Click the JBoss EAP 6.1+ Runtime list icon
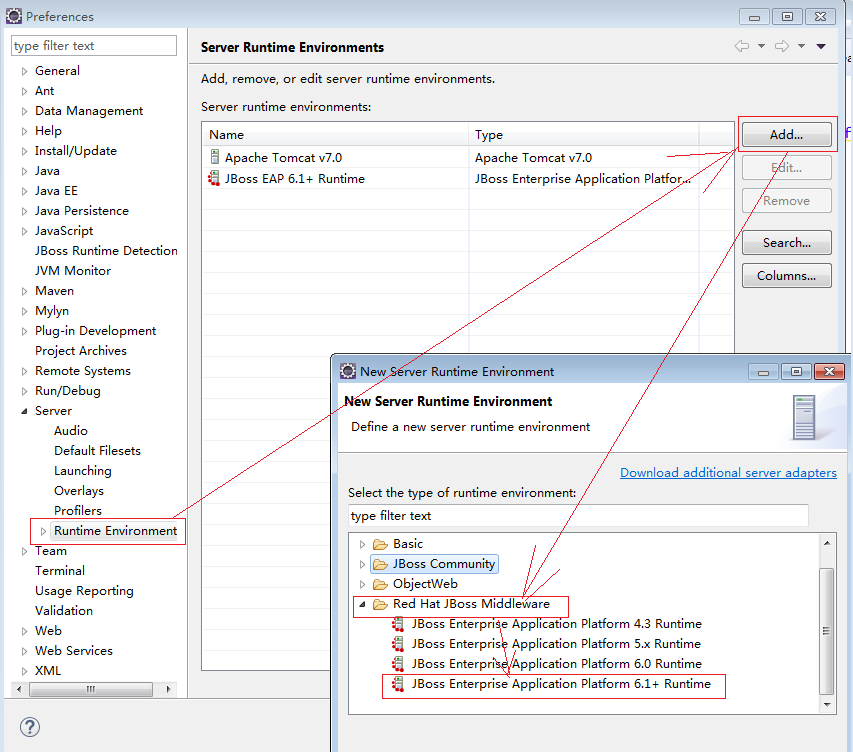 (x=399, y=684)
